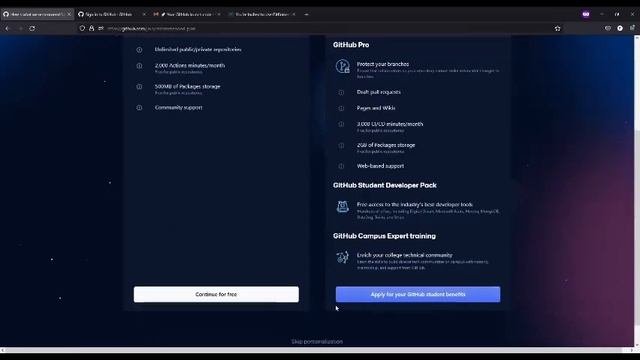Open the private browsing mask indicator
Viewport: 640px width, 360px height.
586,14
